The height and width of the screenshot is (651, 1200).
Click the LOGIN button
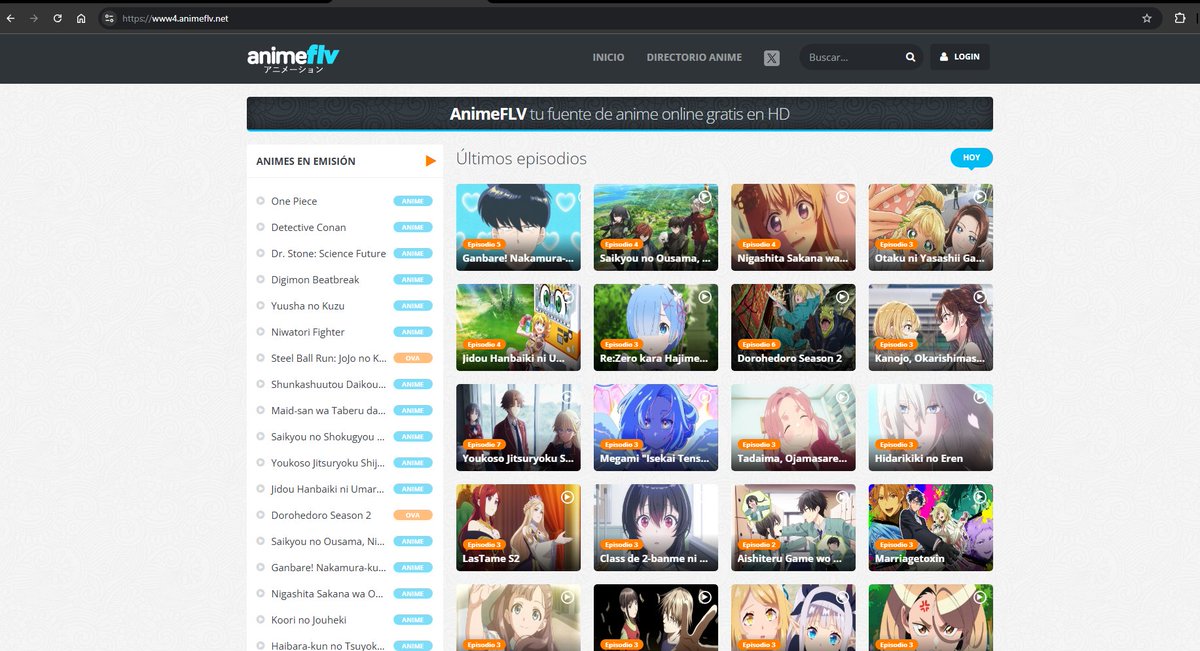click(960, 57)
